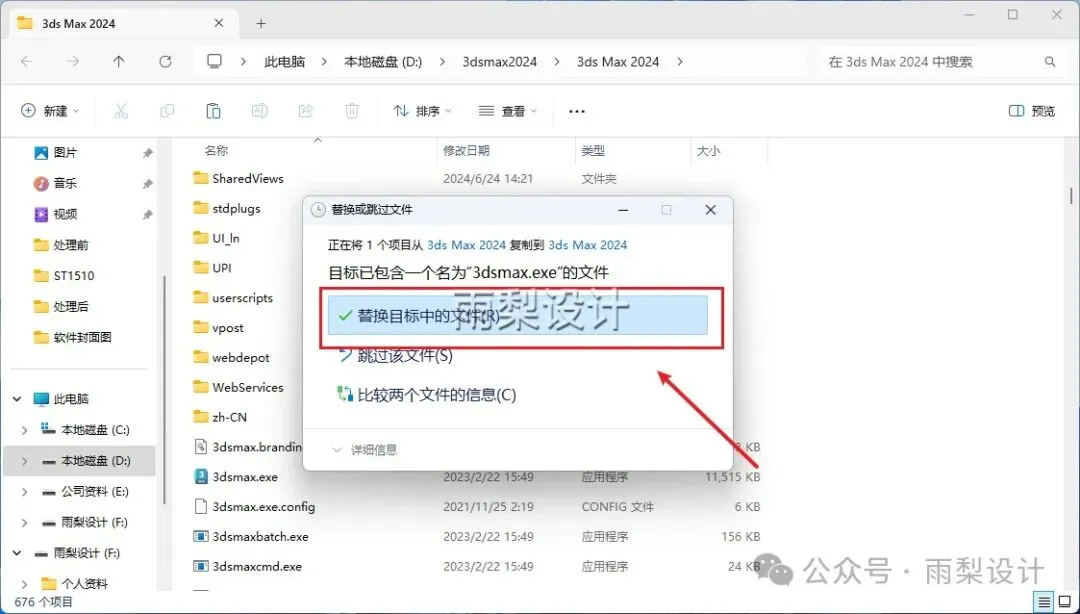Expand 本地磁盘 (C:) in navigation tree
The image size is (1080, 614).
[x=25, y=430]
